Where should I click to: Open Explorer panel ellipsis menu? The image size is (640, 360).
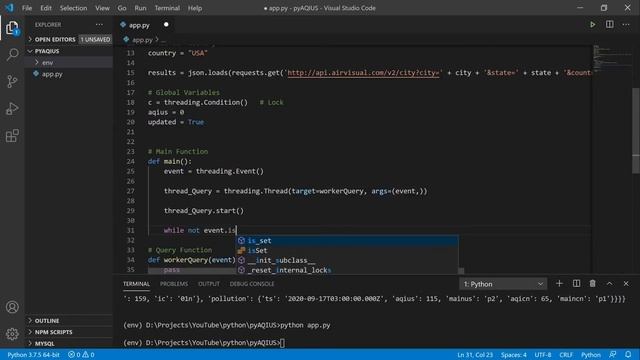click(99, 24)
